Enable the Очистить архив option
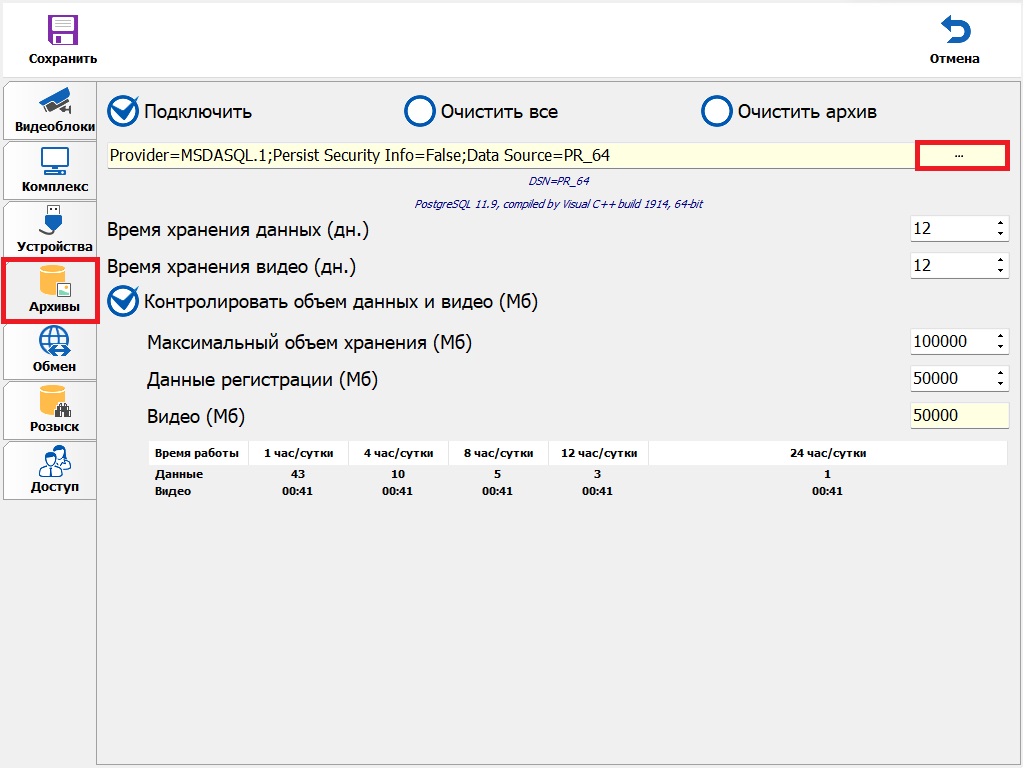Image resolution: width=1024 pixels, height=769 pixels. (x=716, y=111)
